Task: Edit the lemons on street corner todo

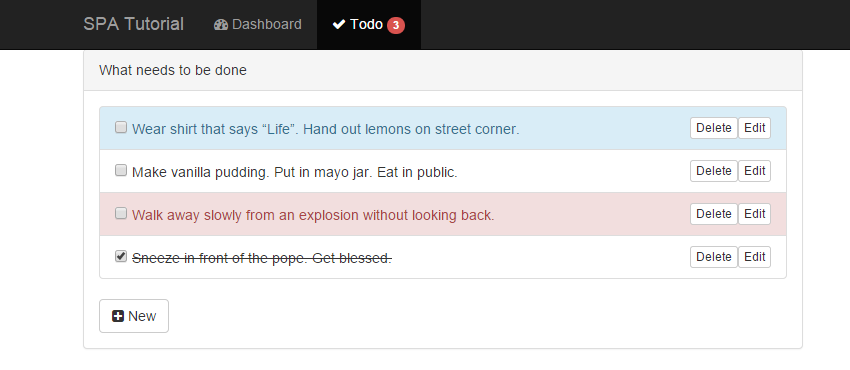Action: pos(755,128)
